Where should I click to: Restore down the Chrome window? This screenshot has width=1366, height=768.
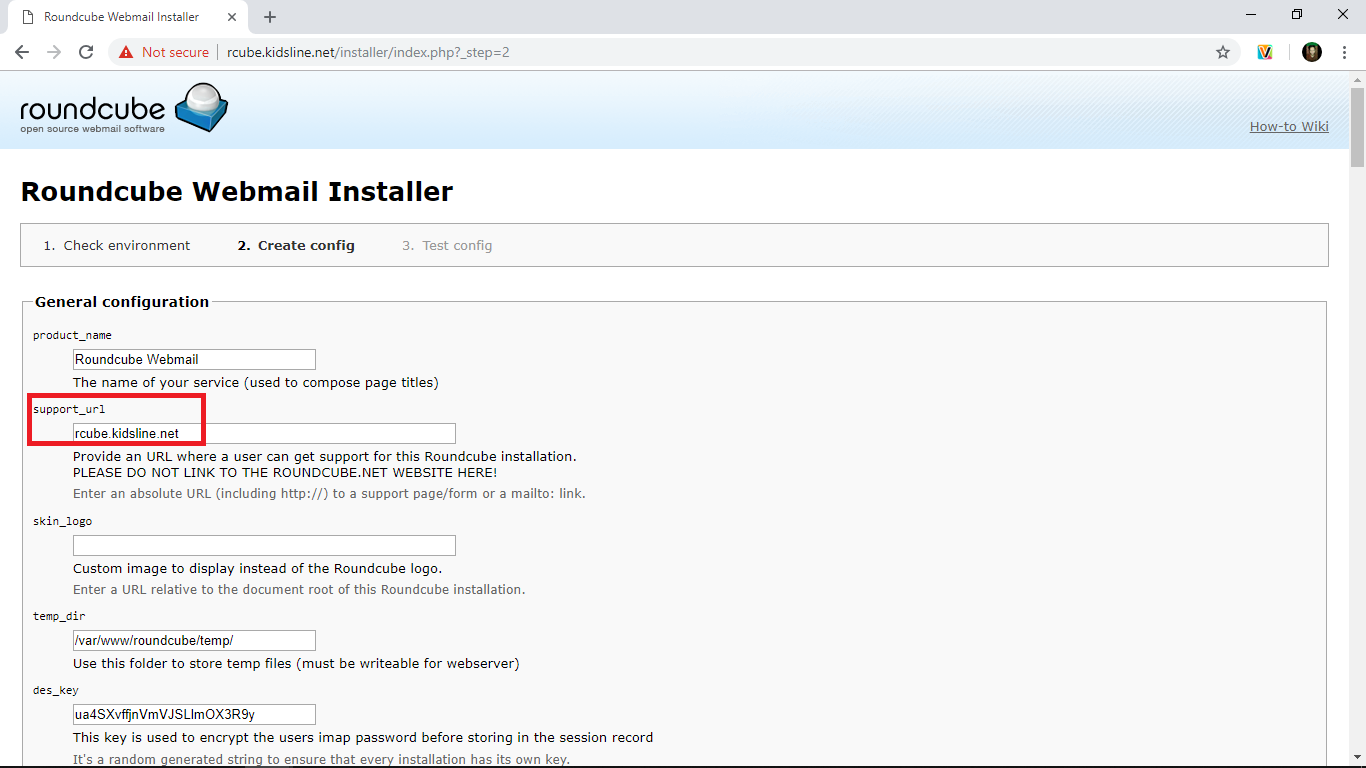click(1297, 14)
